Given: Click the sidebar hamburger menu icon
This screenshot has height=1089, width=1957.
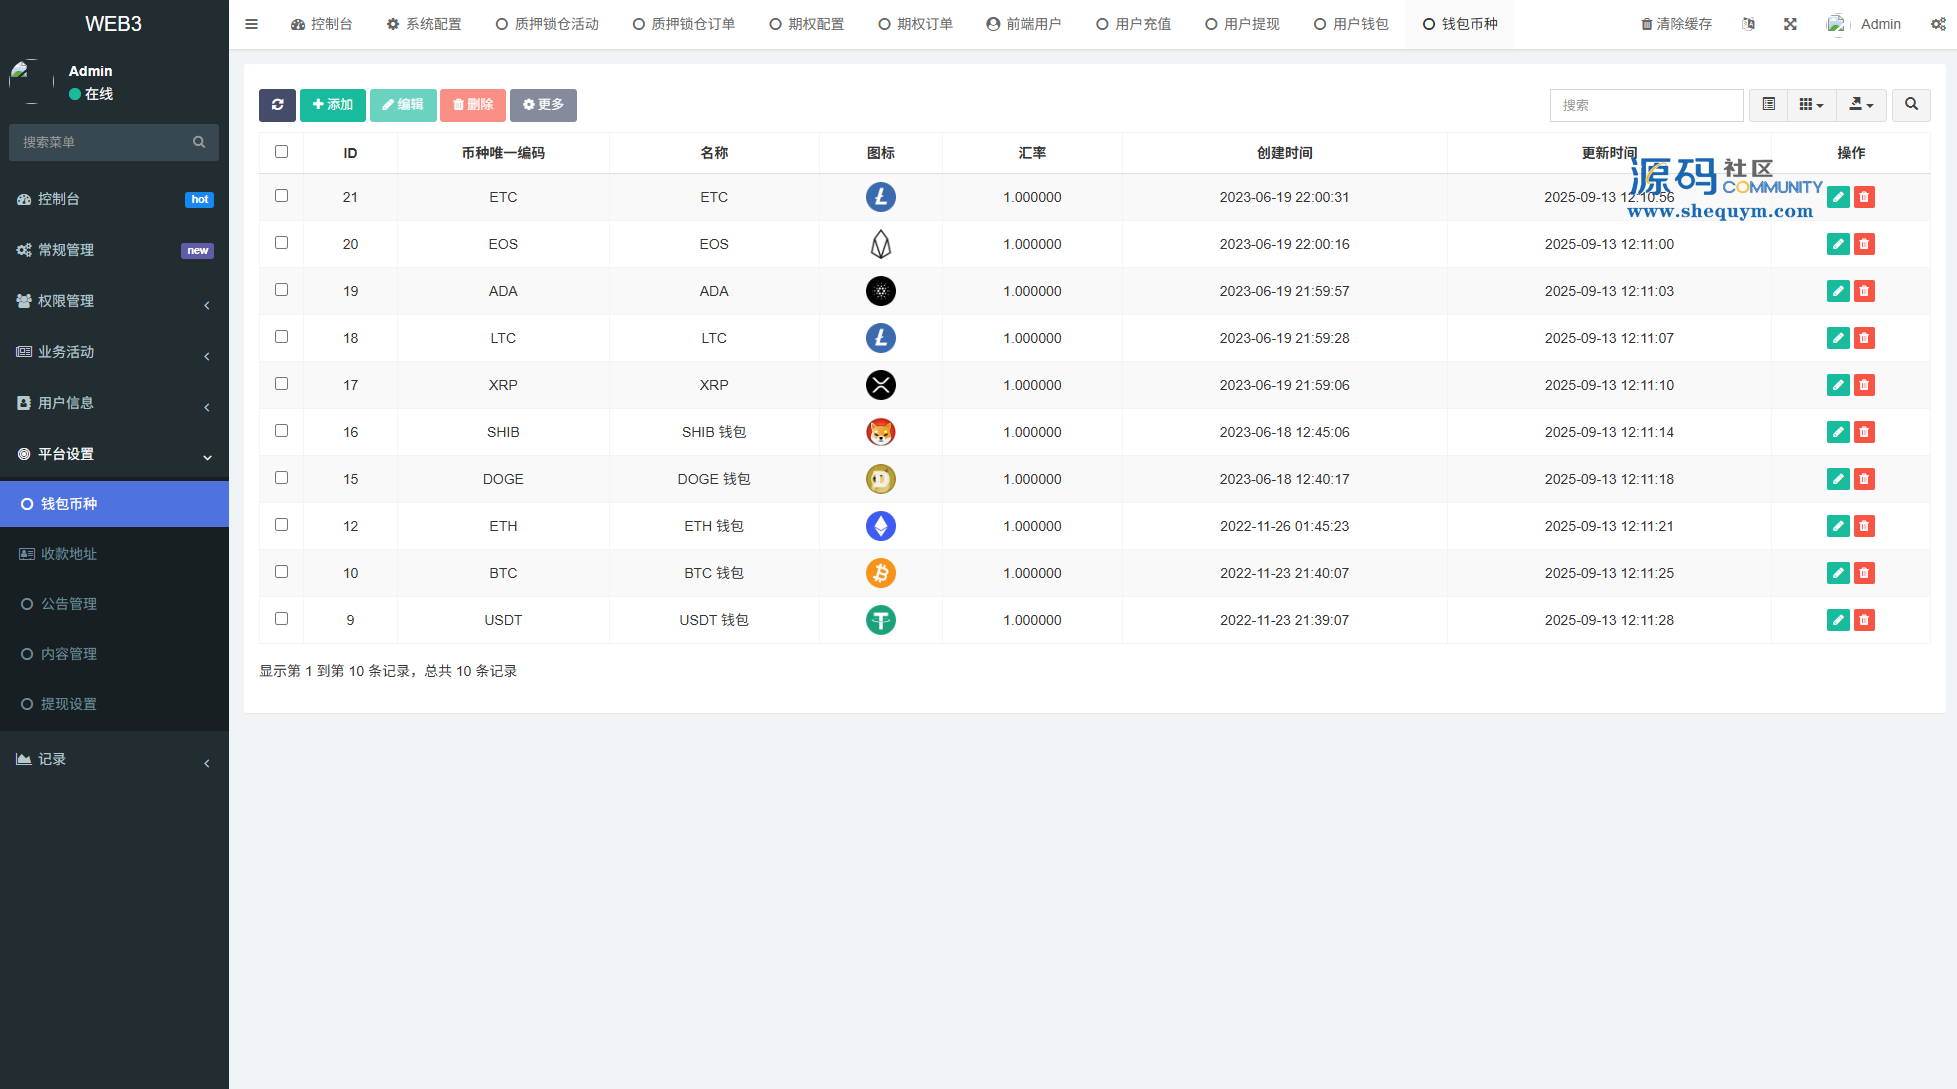Looking at the screenshot, I should (x=252, y=24).
